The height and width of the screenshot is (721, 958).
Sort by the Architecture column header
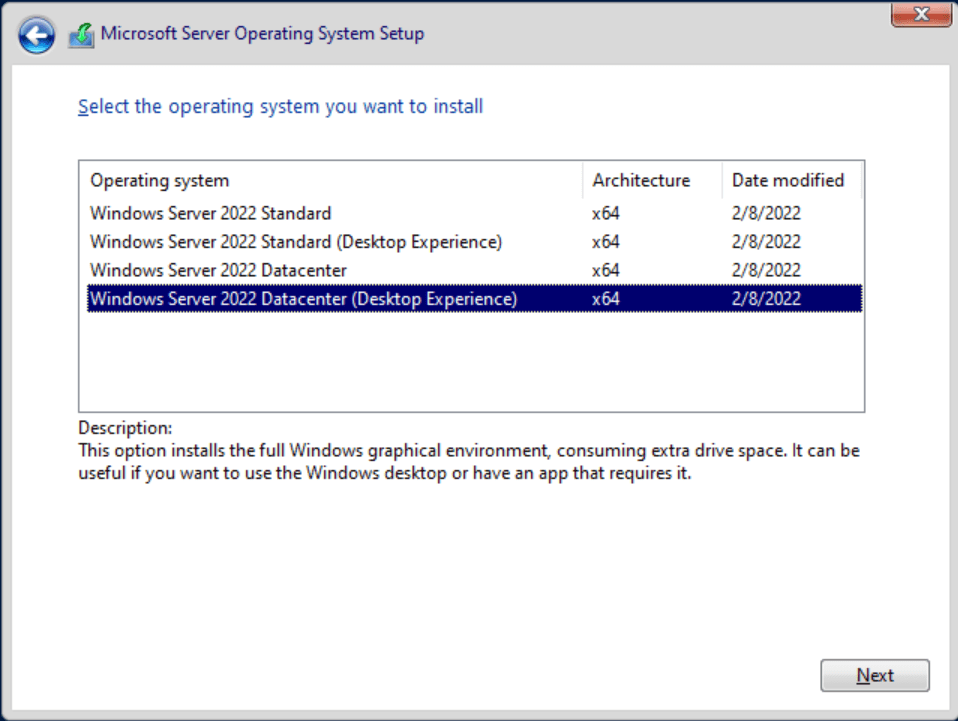pyautogui.click(x=652, y=180)
